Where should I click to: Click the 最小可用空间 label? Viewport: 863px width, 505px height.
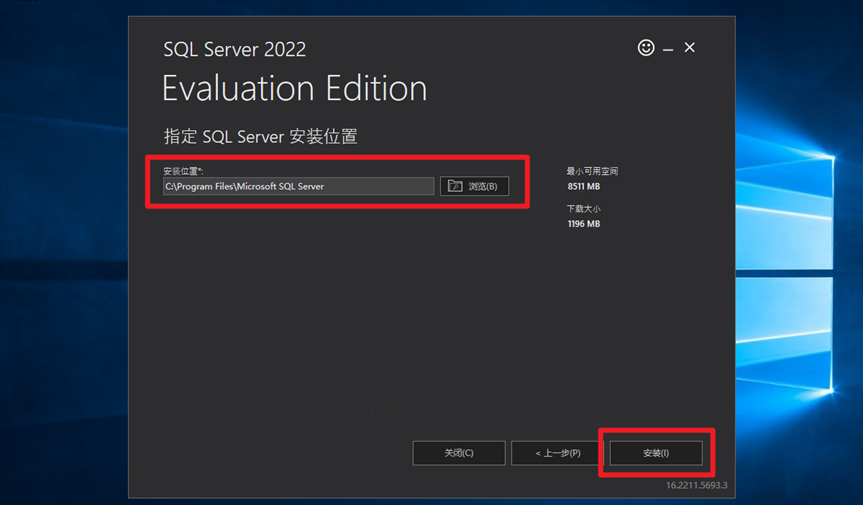[x=592, y=171]
